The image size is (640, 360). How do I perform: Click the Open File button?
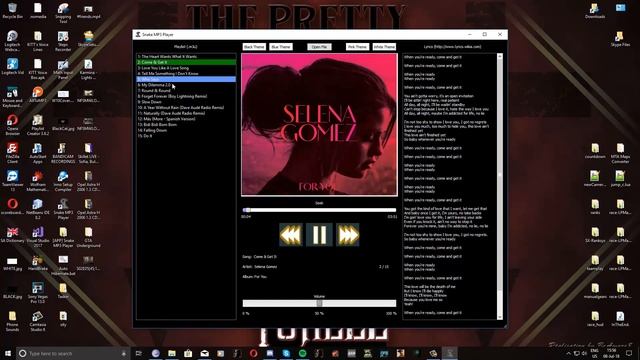(319, 47)
